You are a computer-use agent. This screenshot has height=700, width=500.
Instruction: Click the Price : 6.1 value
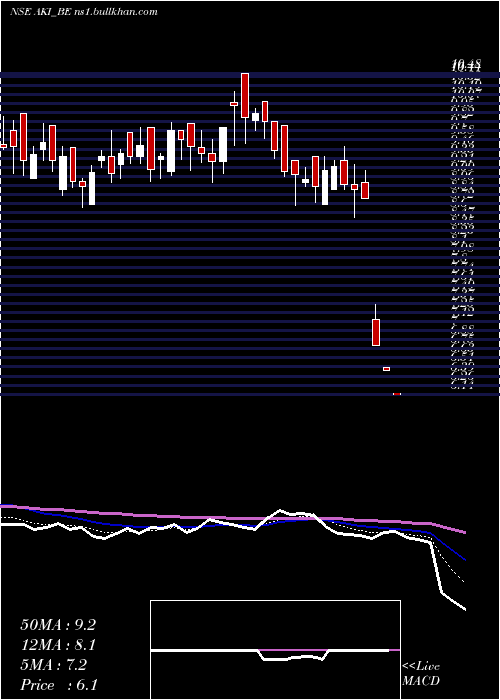[59, 685]
